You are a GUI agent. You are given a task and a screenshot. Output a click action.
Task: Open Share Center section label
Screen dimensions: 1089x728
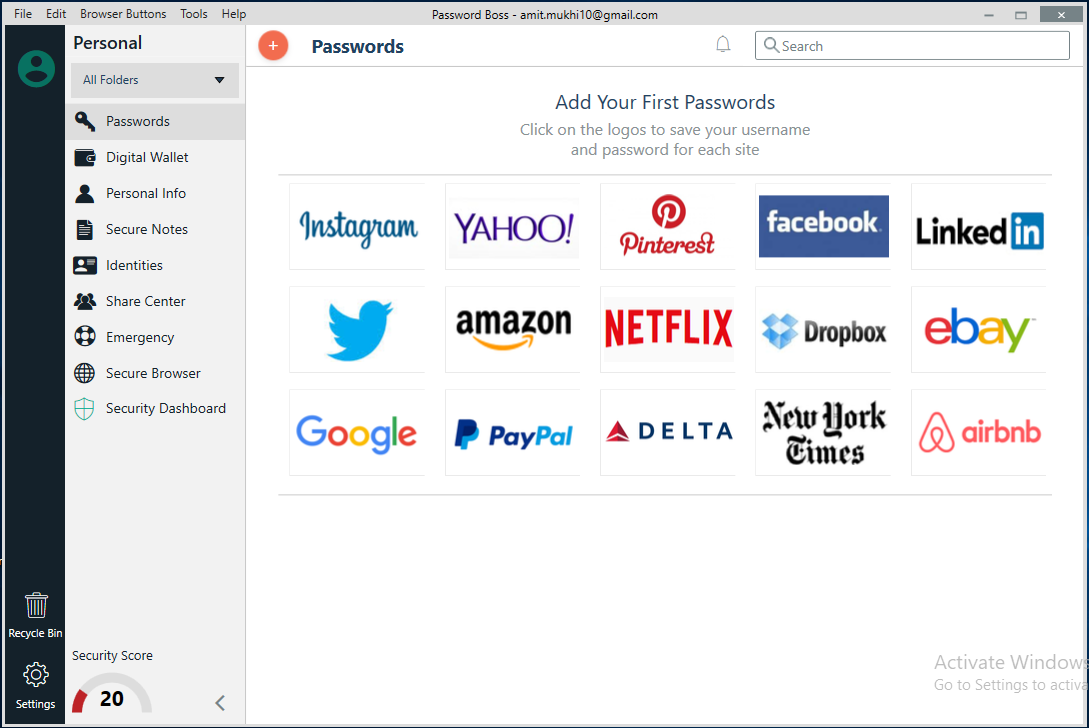145,301
